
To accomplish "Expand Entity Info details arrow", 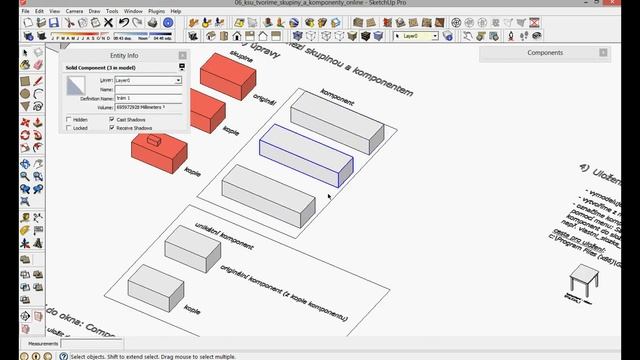I will 182,67.
